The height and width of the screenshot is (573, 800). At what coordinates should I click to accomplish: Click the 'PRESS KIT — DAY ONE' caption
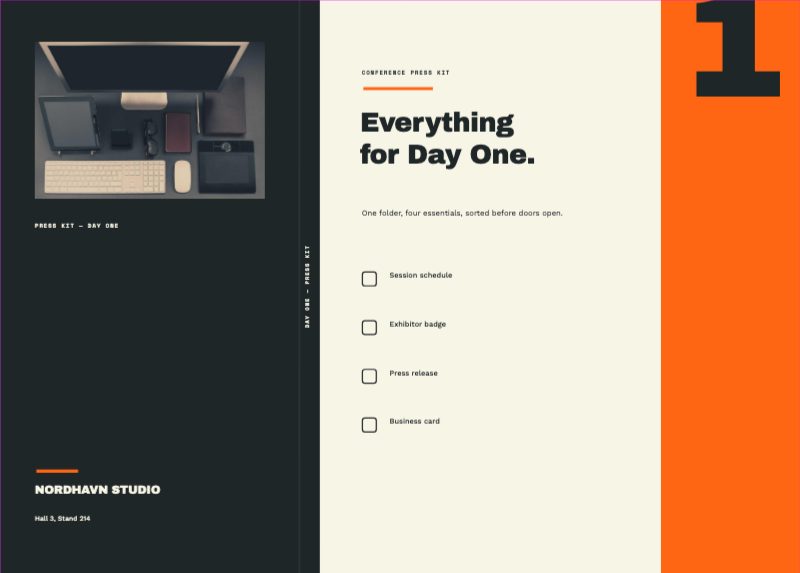point(77,226)
